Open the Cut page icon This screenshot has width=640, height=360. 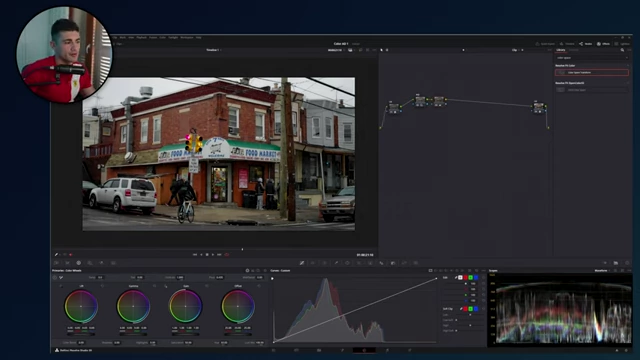click(296, 350)
